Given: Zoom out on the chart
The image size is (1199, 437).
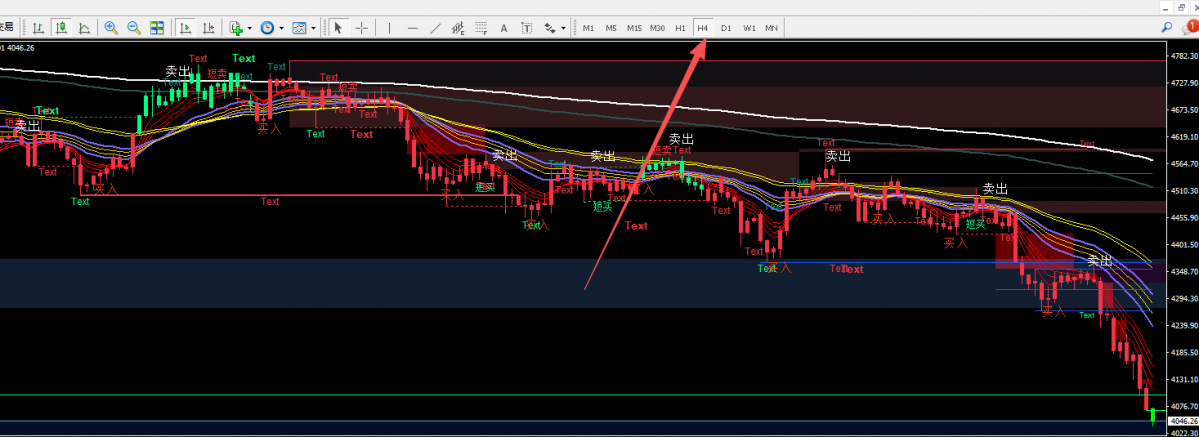Looking at the screenshot, I should 134,28.
